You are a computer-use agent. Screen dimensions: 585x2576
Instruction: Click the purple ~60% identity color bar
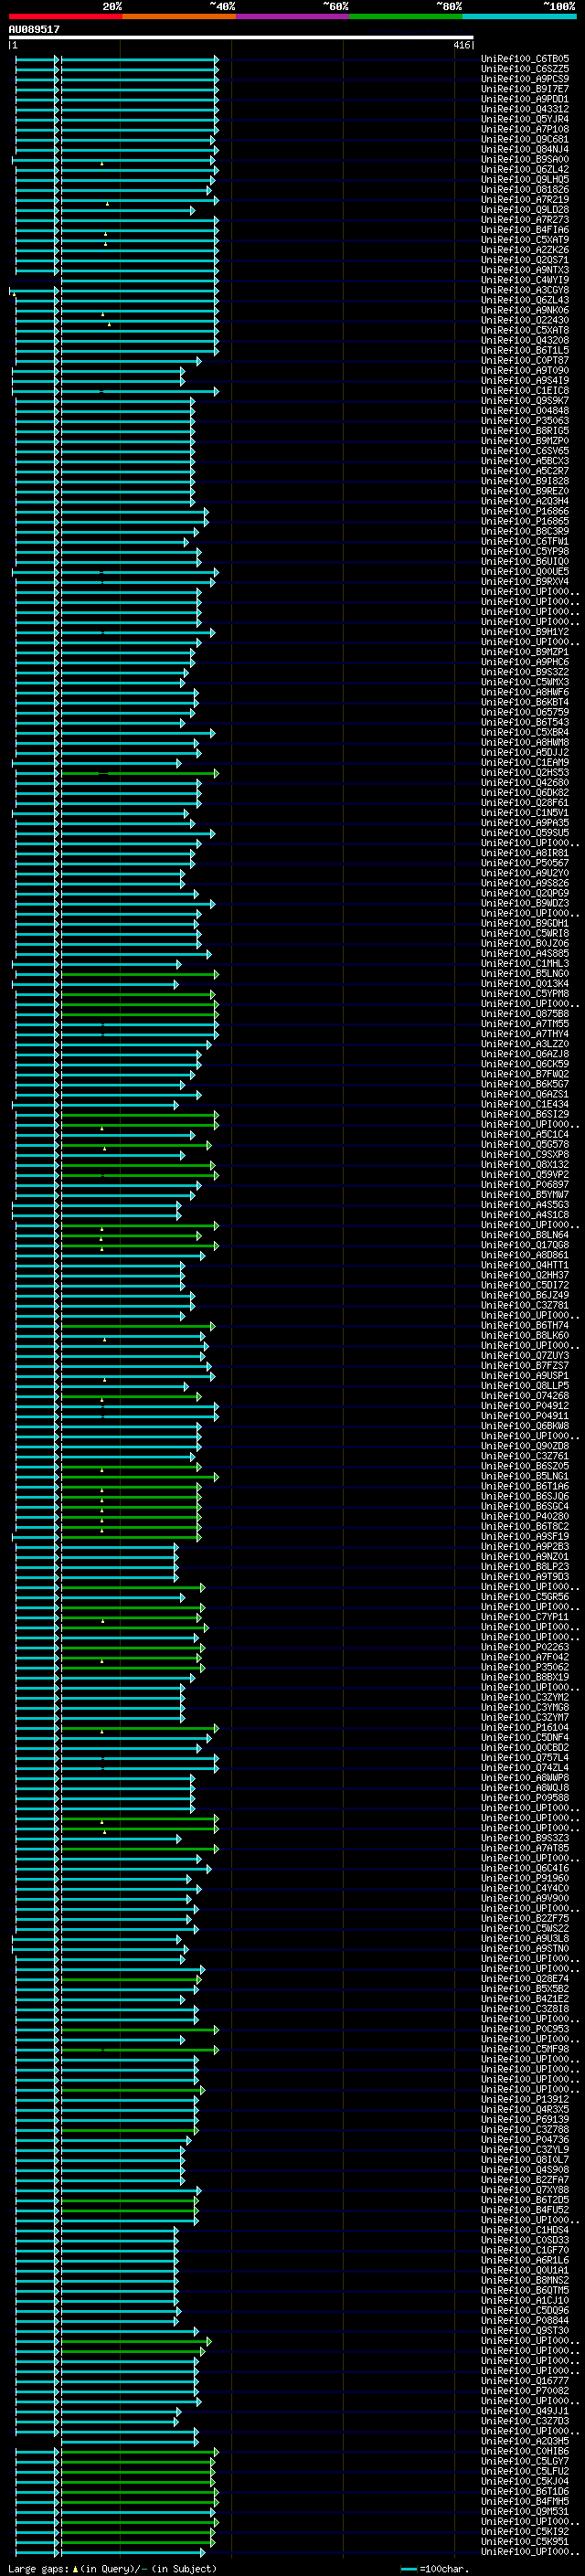(x=292, y=16)
